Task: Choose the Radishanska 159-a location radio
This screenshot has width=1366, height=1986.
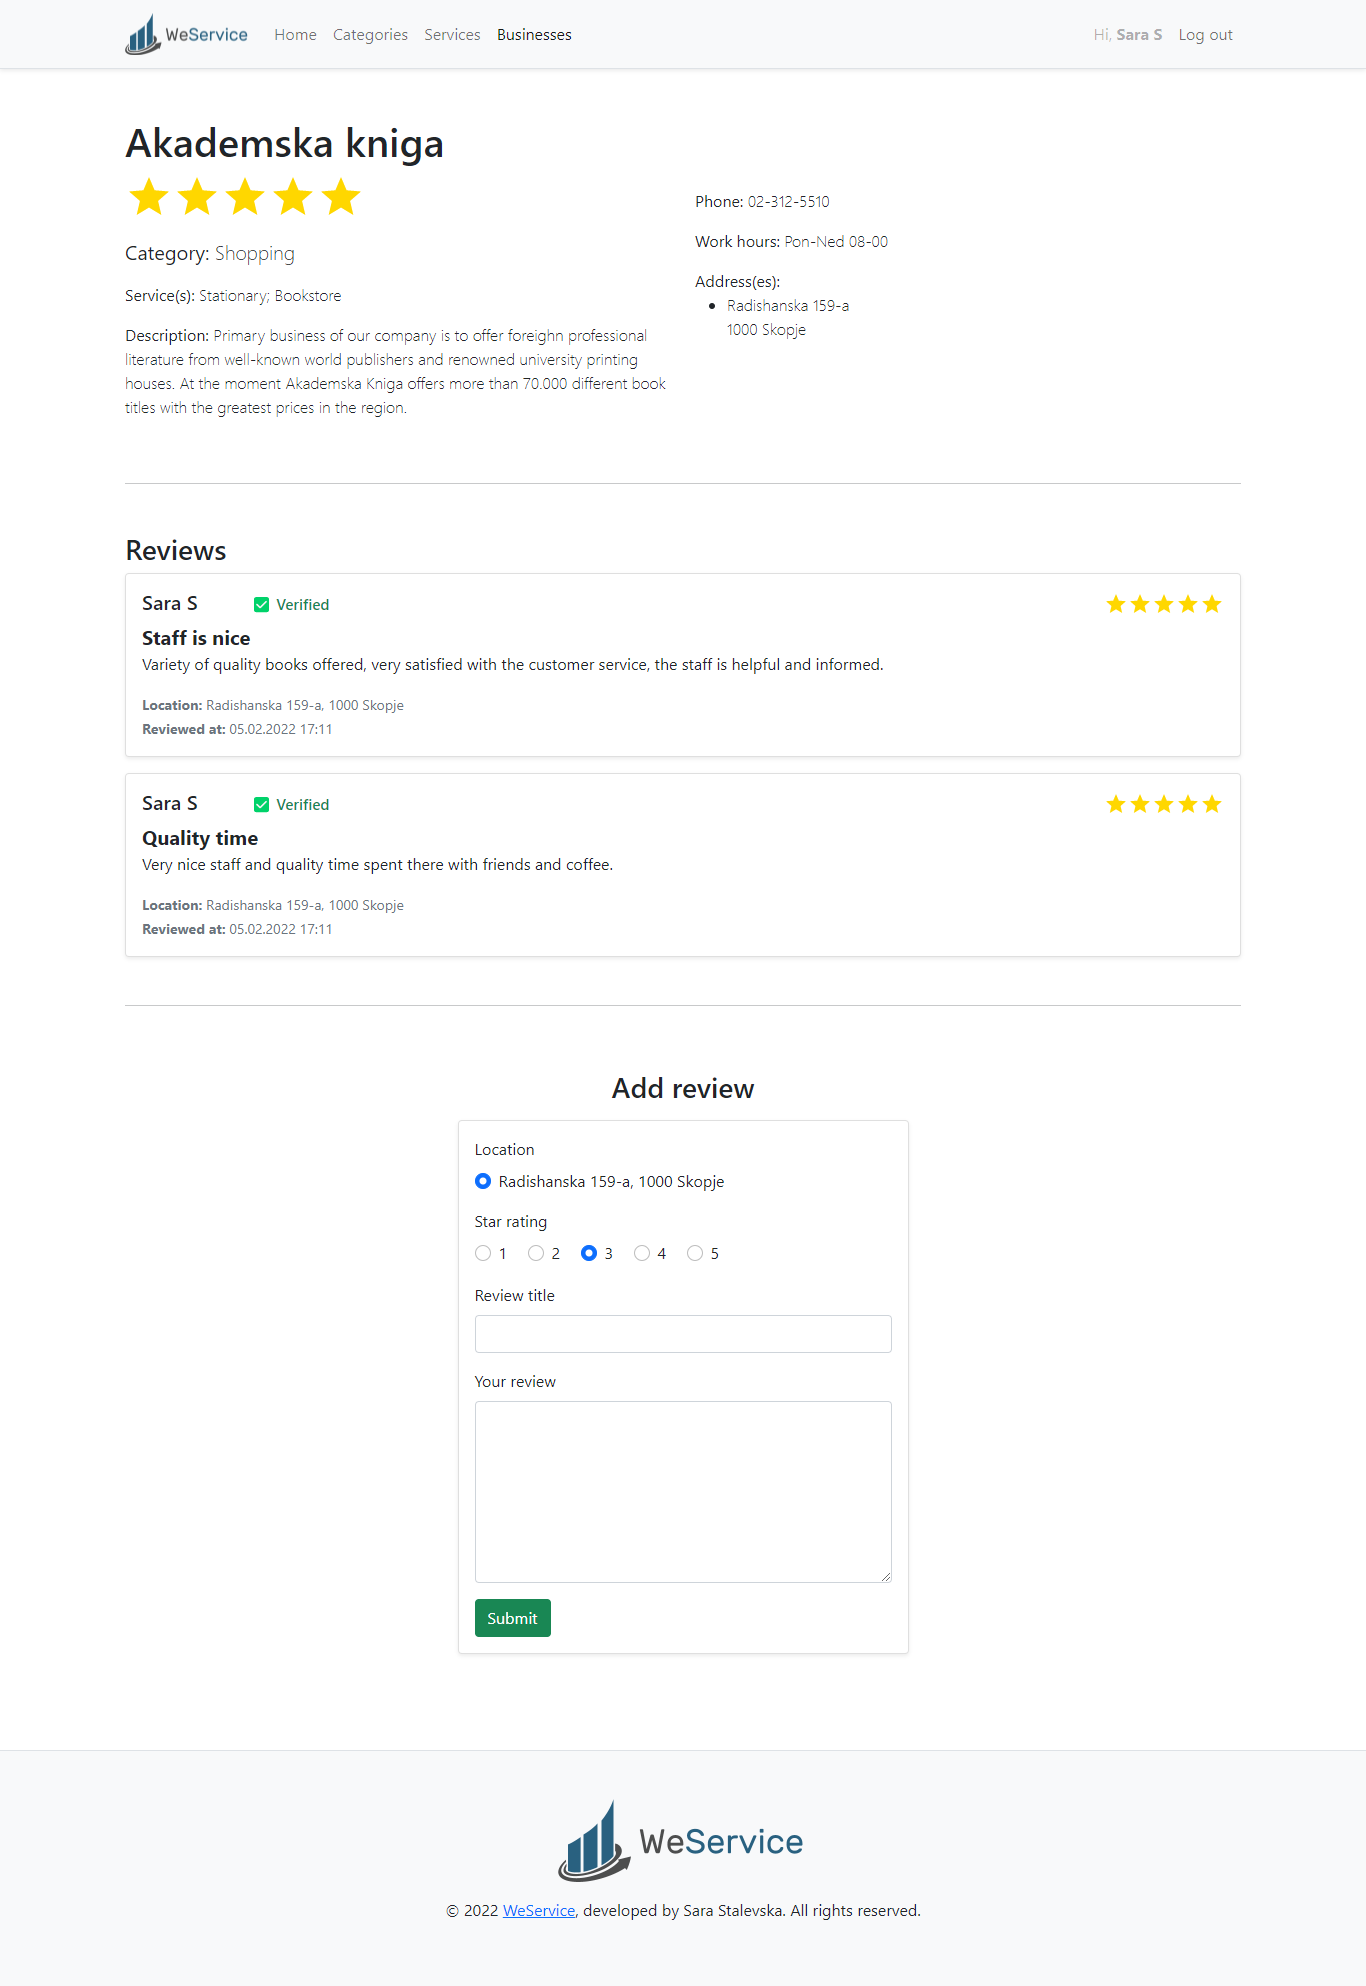Action: 483,1182
